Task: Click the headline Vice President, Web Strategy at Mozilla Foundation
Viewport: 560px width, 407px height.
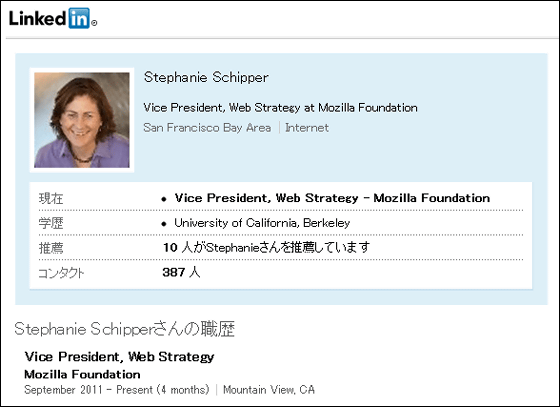Action: point(280,107)
